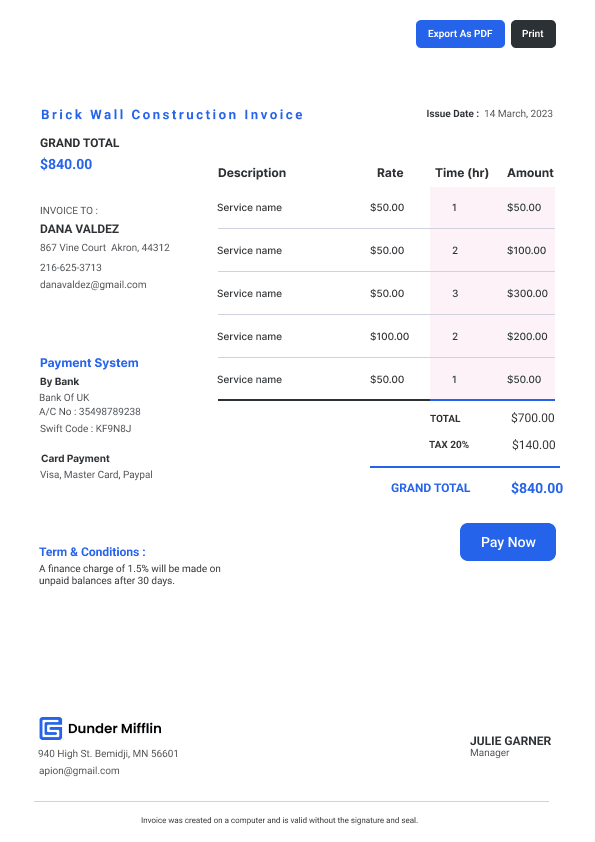Click the $840.00 grand total at bottom

tap(537, 488)
